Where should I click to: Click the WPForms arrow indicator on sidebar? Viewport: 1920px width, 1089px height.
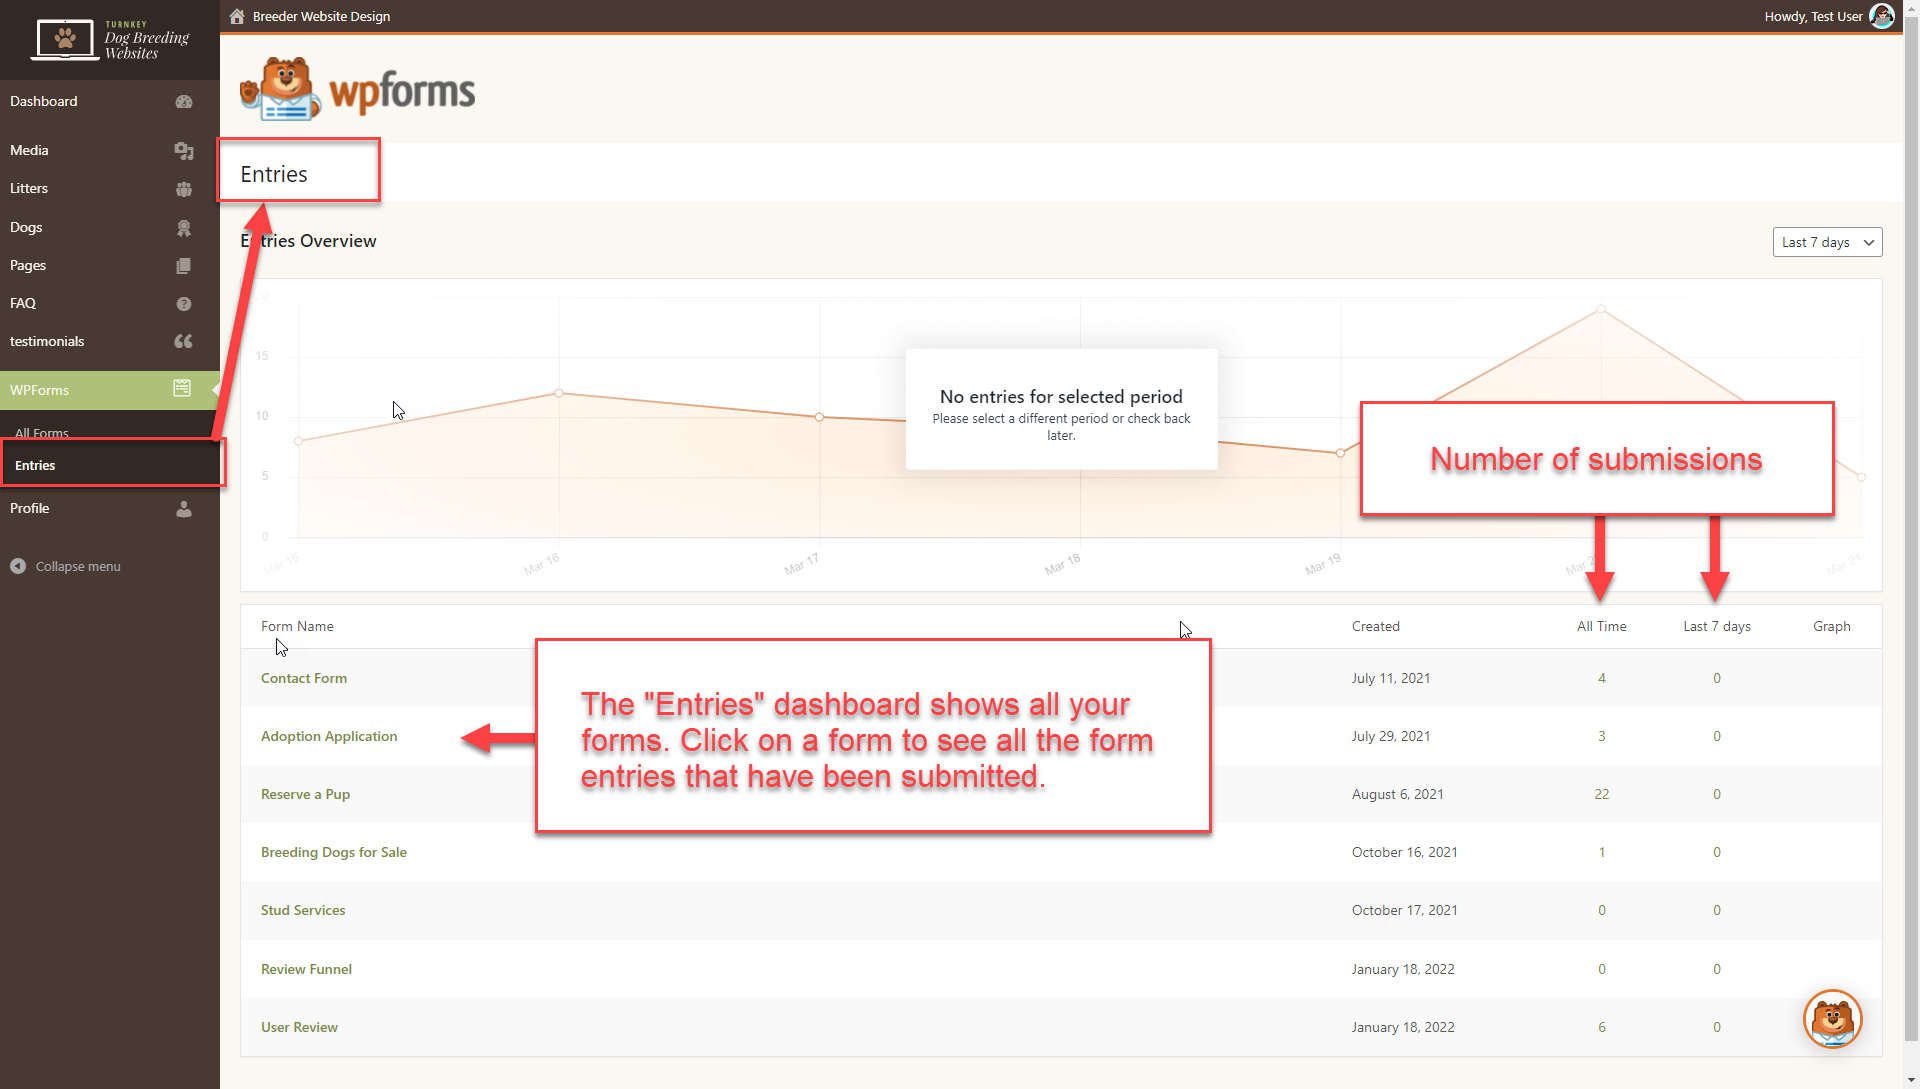point(214,390)
